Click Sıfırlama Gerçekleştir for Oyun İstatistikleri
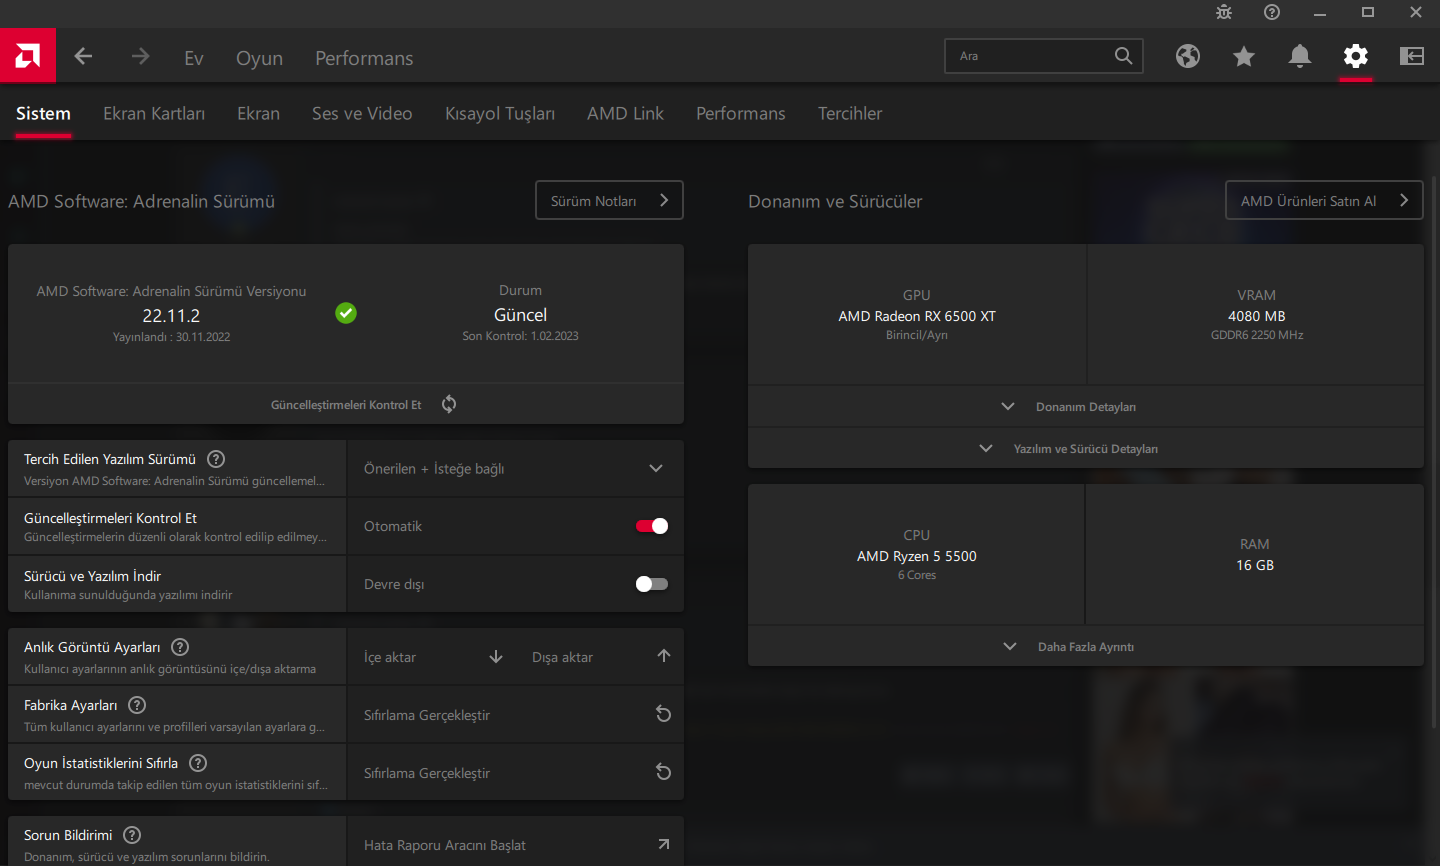The width and height of the screenshot is (1440, 866). coord(427,773)
